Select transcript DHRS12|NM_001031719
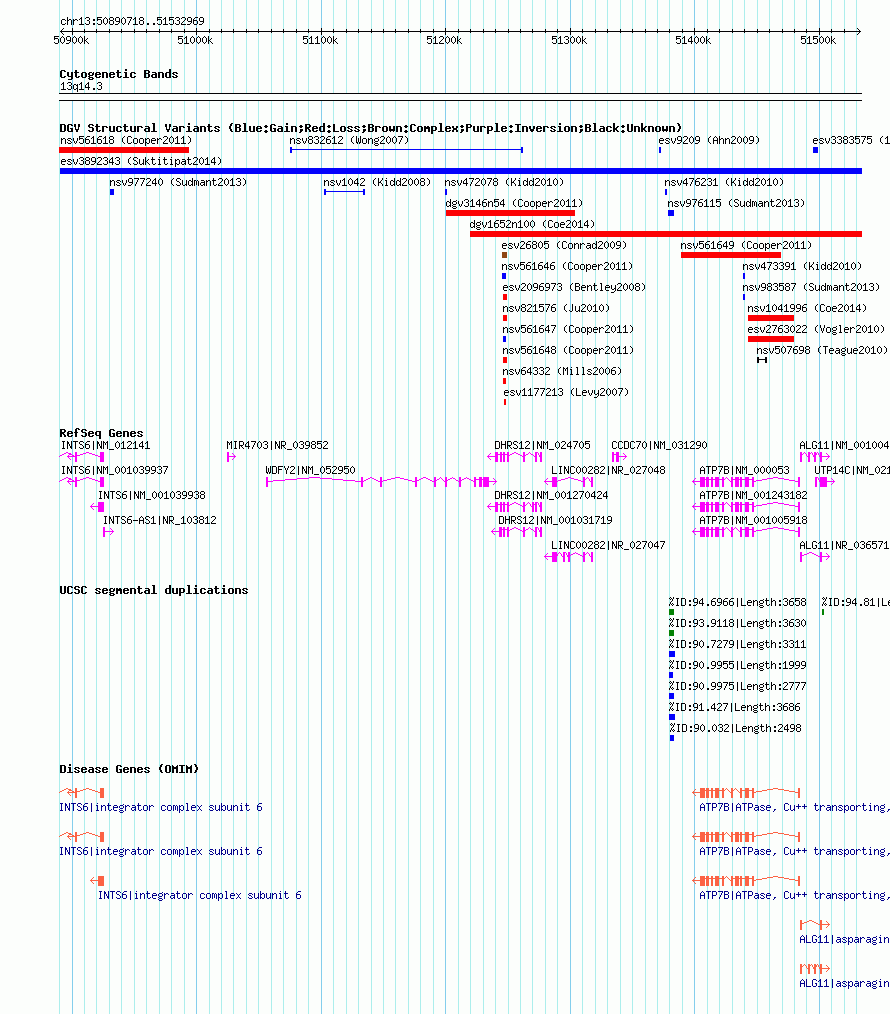 555,521
